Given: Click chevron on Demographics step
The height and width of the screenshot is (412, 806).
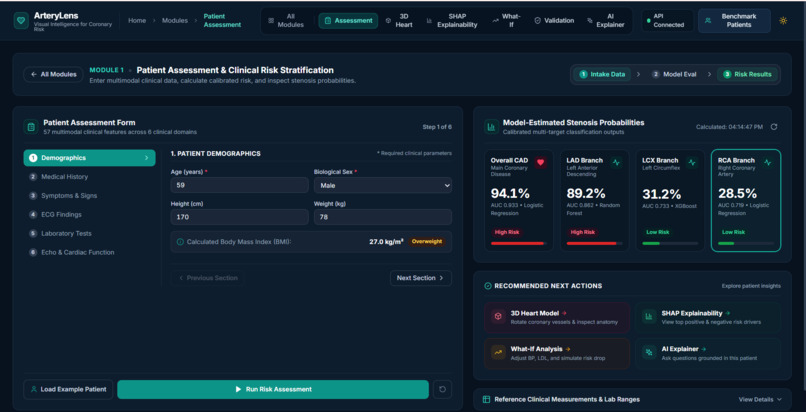Looking at the screenshot, I should (x=146, y=158).
